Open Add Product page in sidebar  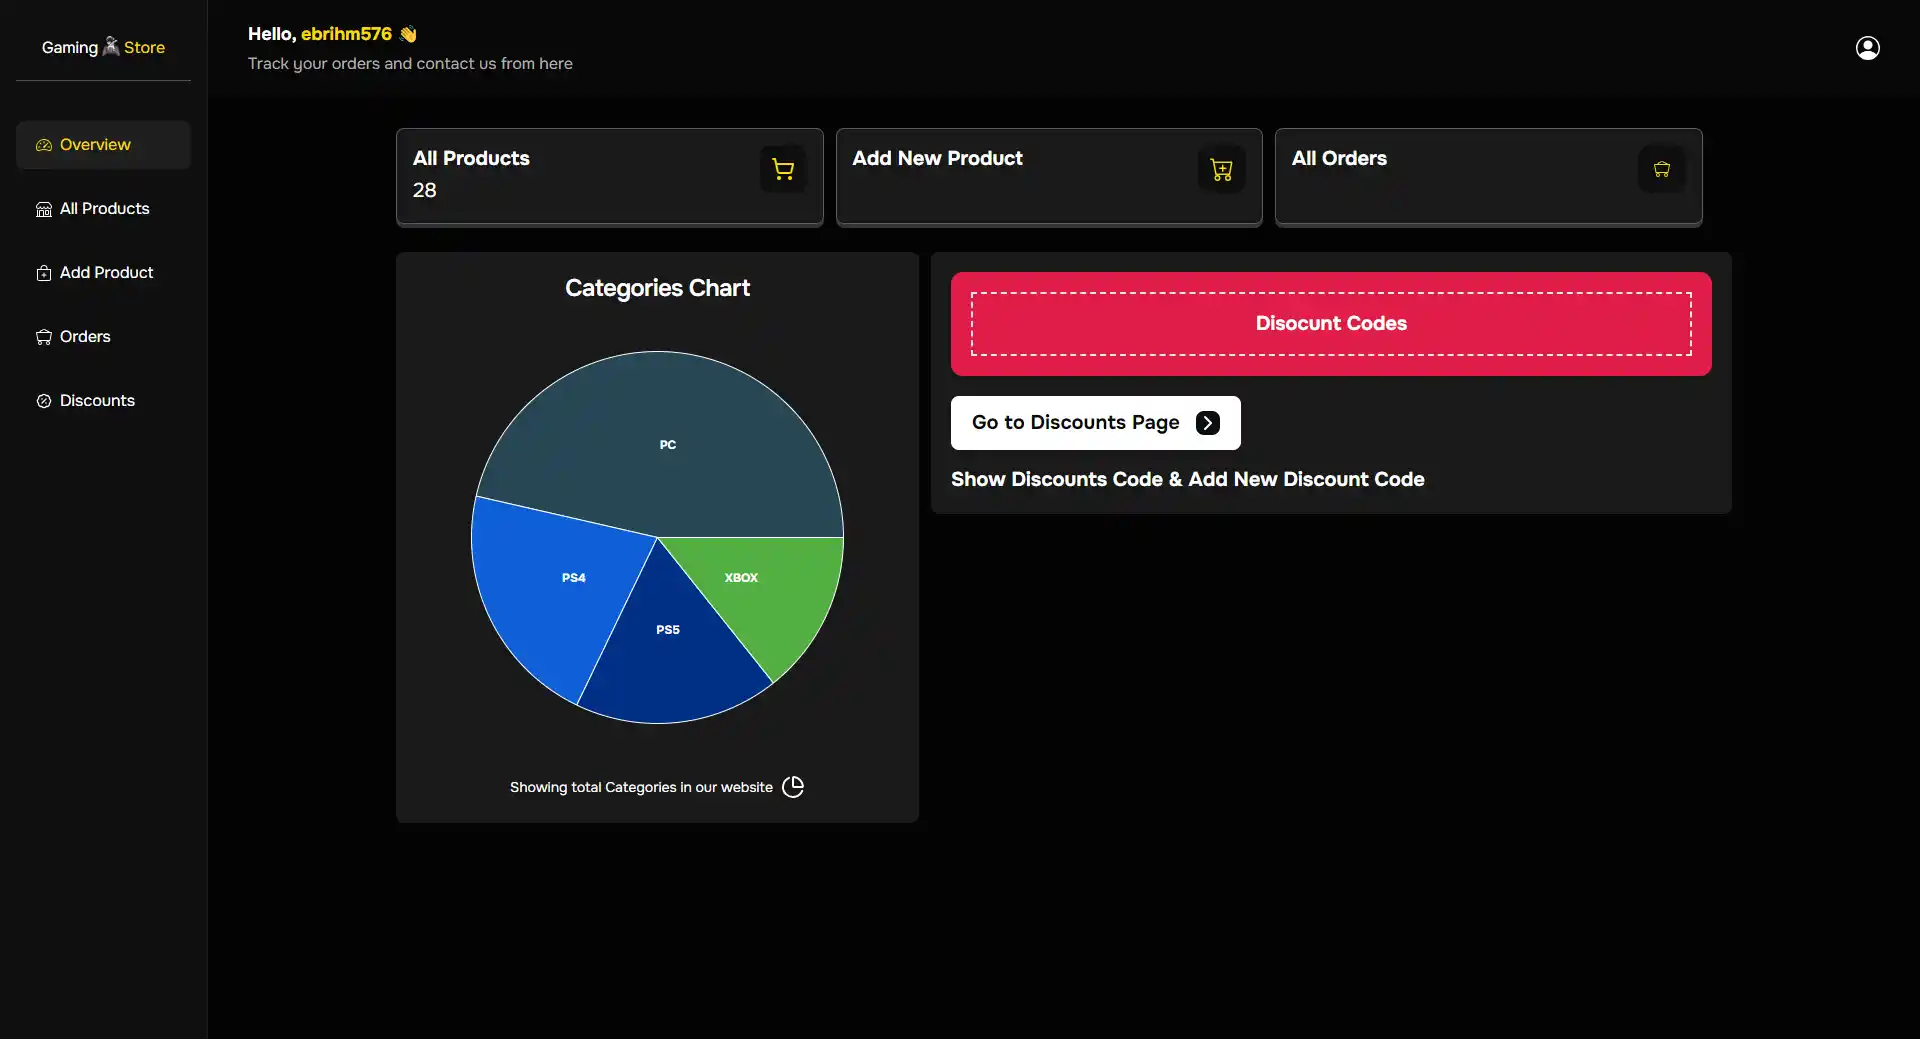[x=106, y=273]
